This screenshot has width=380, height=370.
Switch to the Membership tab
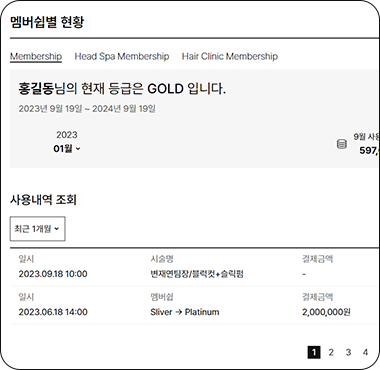[36, 56]
